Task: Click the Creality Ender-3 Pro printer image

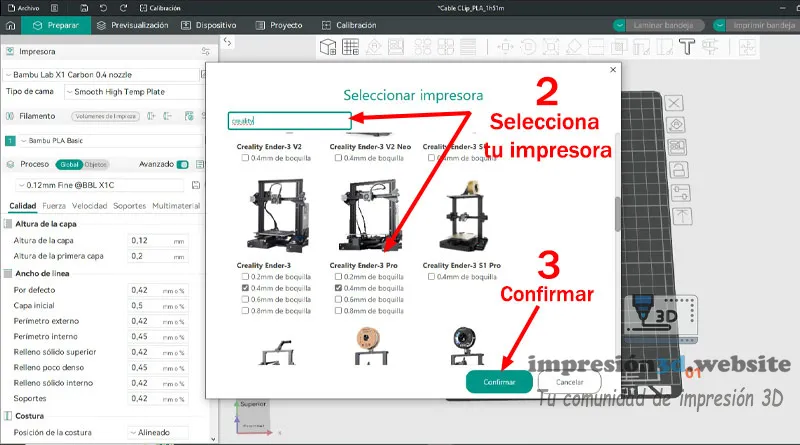Action: point(369,215)
